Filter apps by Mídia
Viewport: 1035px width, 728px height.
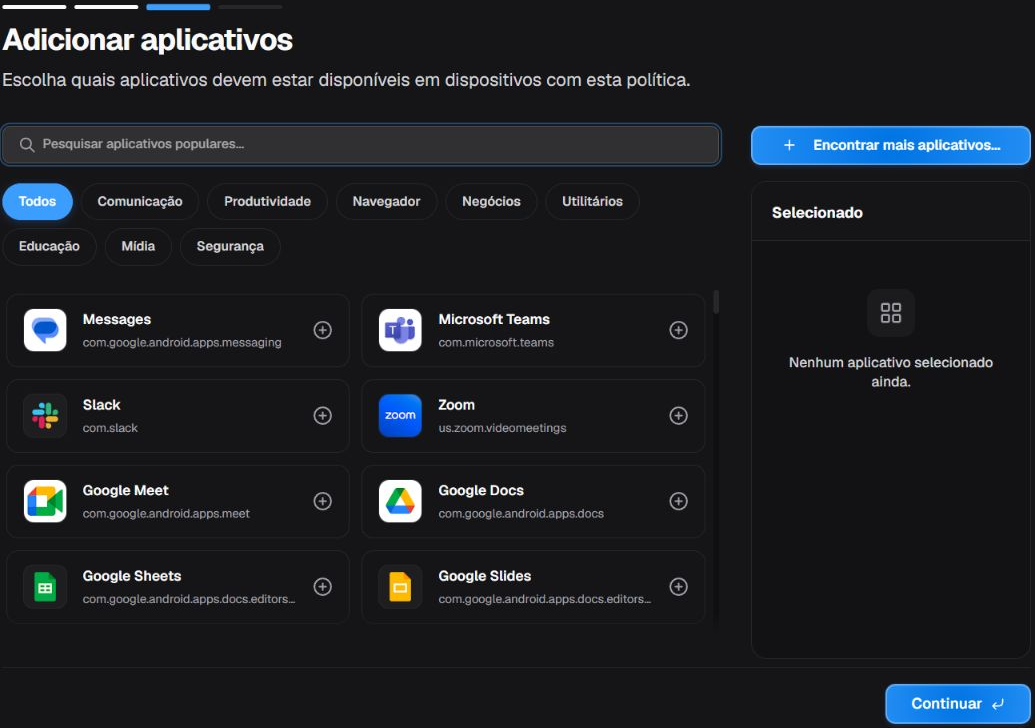click(138, 246)
